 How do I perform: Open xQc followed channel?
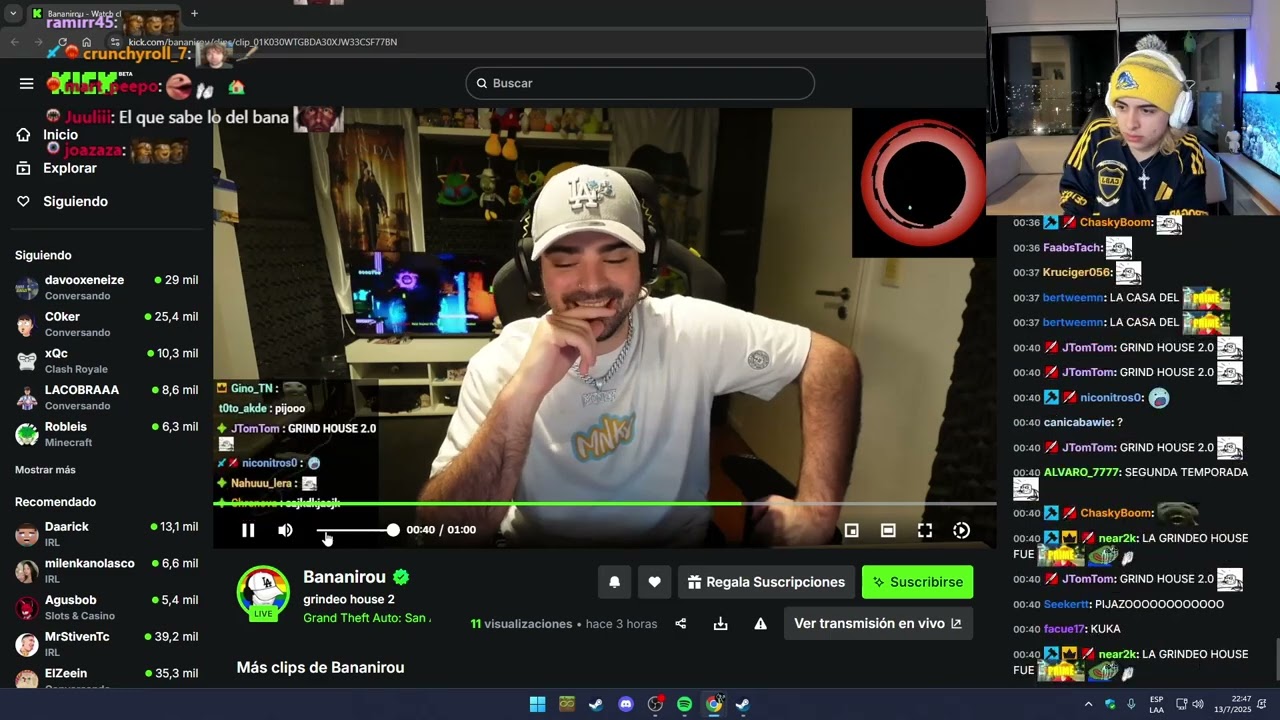(x=106, y=360)
